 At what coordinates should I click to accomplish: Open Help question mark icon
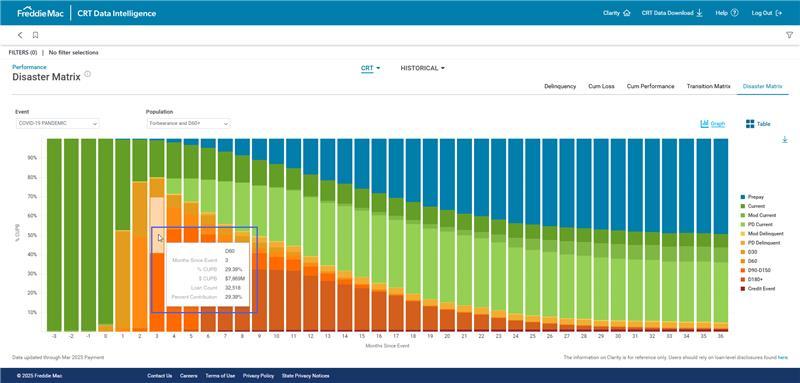pyautogui.click(x=734, y=13)
